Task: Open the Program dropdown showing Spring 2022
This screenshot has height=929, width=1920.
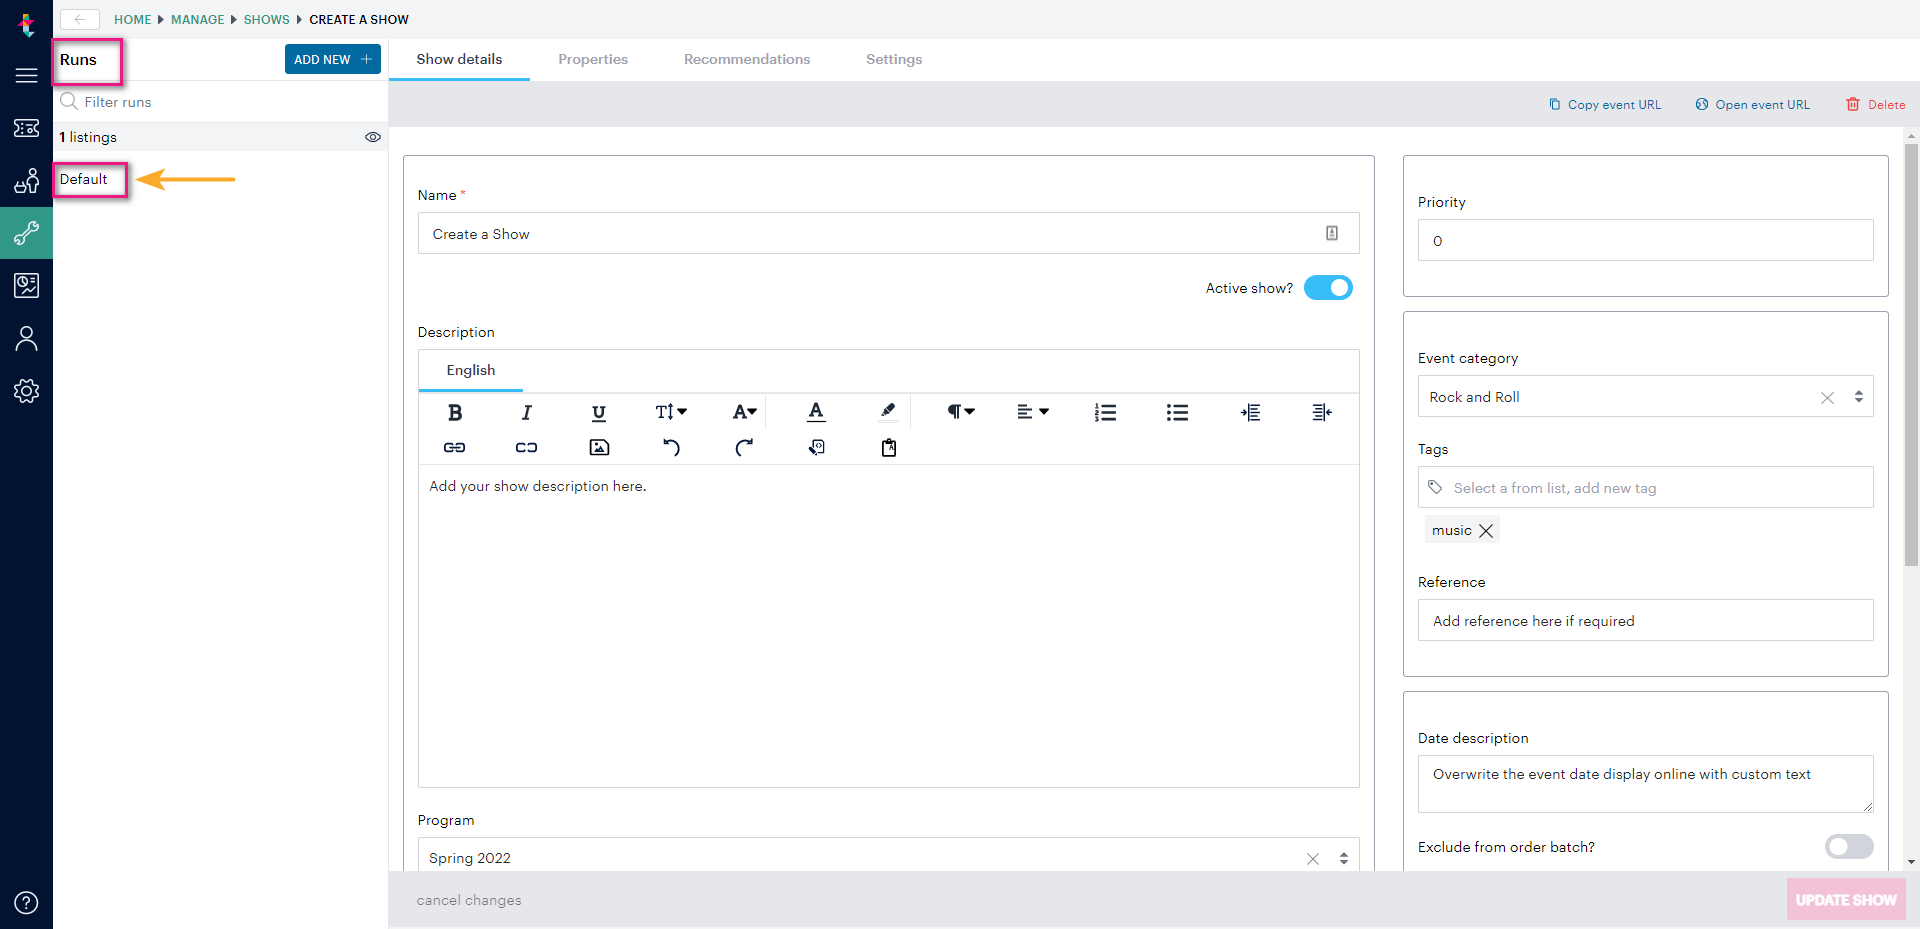Action: click(x=1342, y=857)
